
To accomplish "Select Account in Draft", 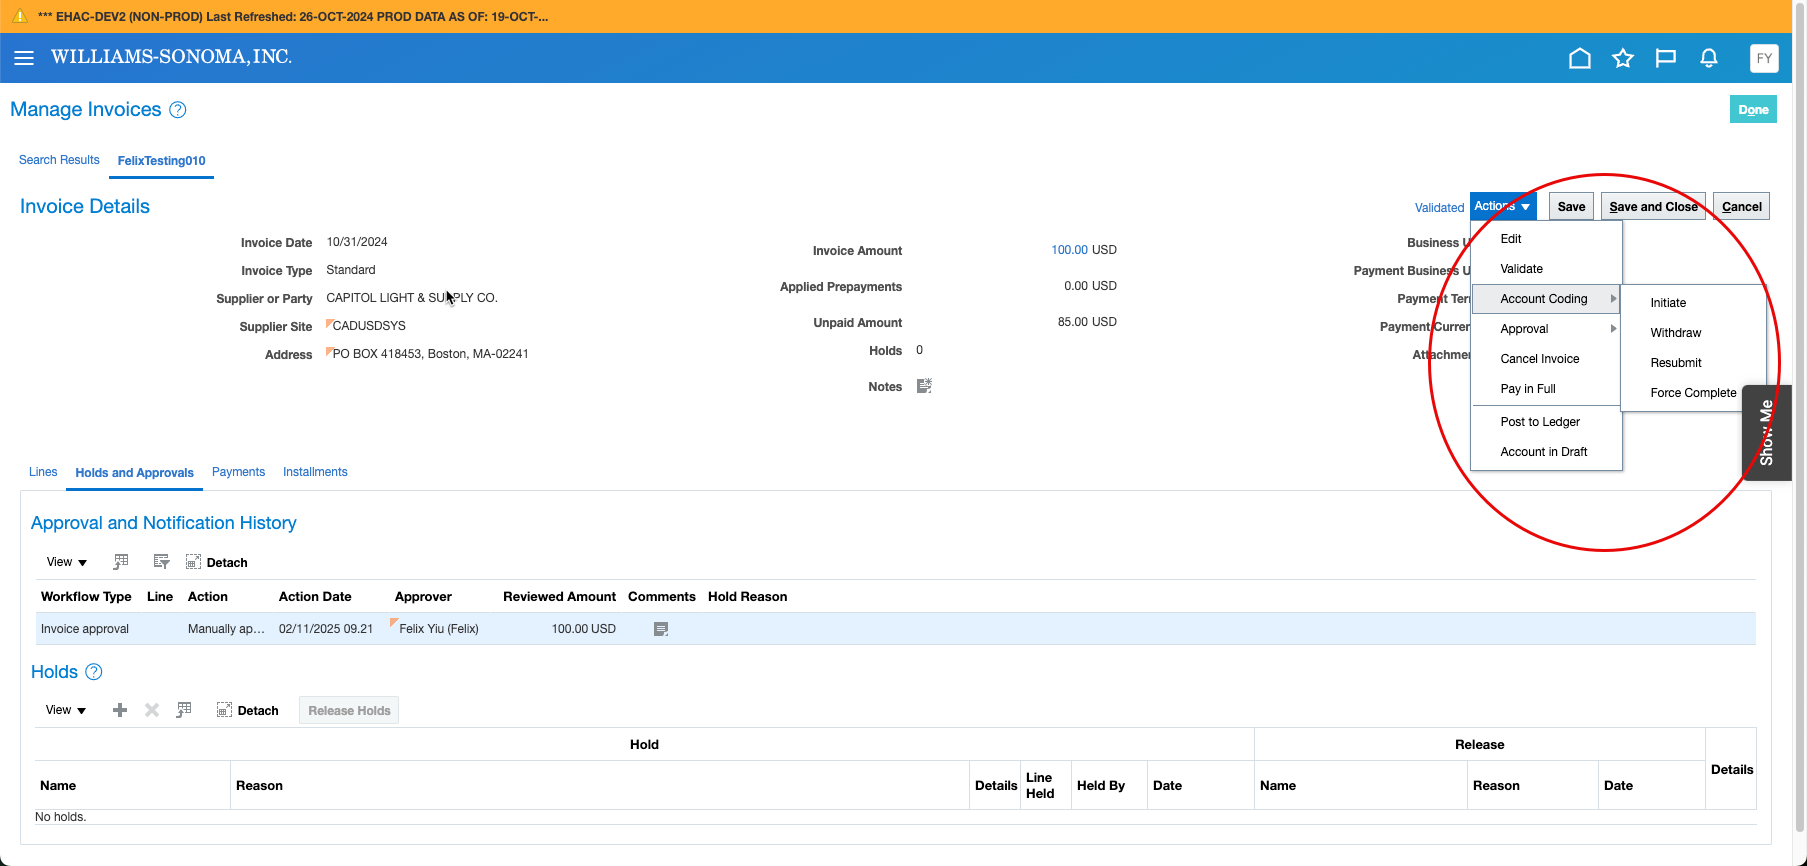I will tap(1546, 452).
